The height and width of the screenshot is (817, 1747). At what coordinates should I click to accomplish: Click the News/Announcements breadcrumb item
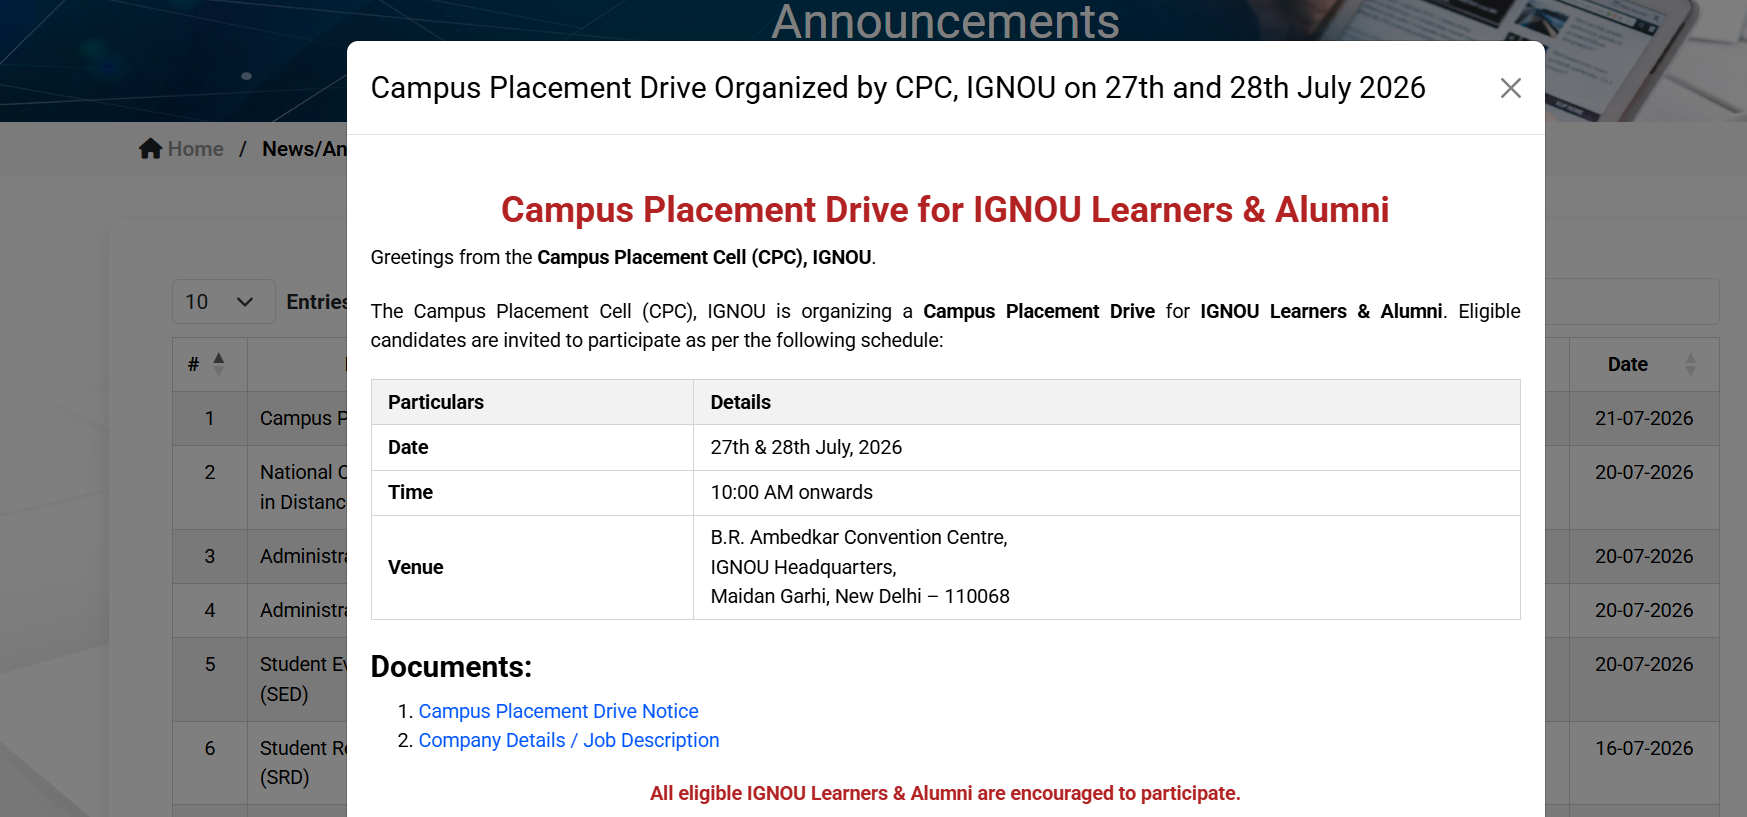(304, 149)
